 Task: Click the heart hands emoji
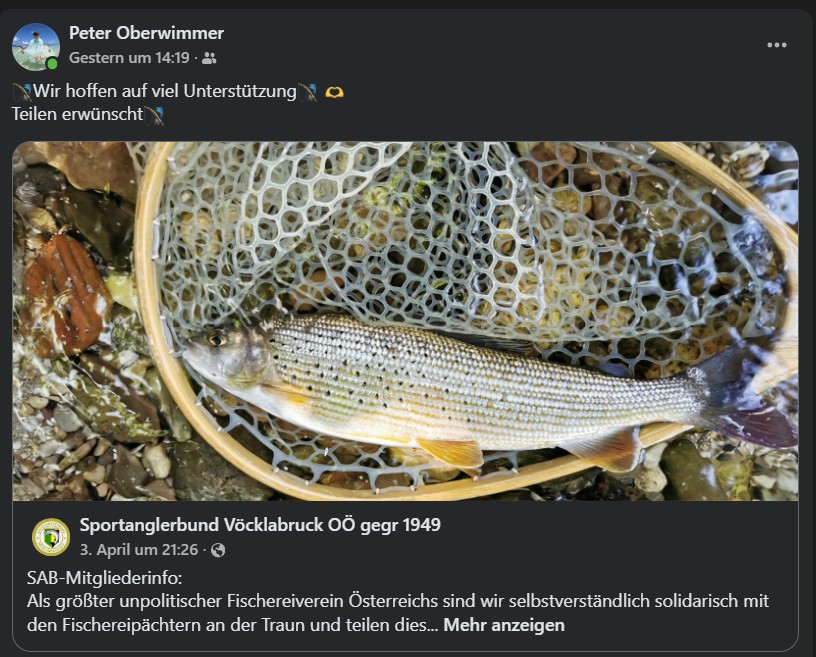tap(334, 92)
